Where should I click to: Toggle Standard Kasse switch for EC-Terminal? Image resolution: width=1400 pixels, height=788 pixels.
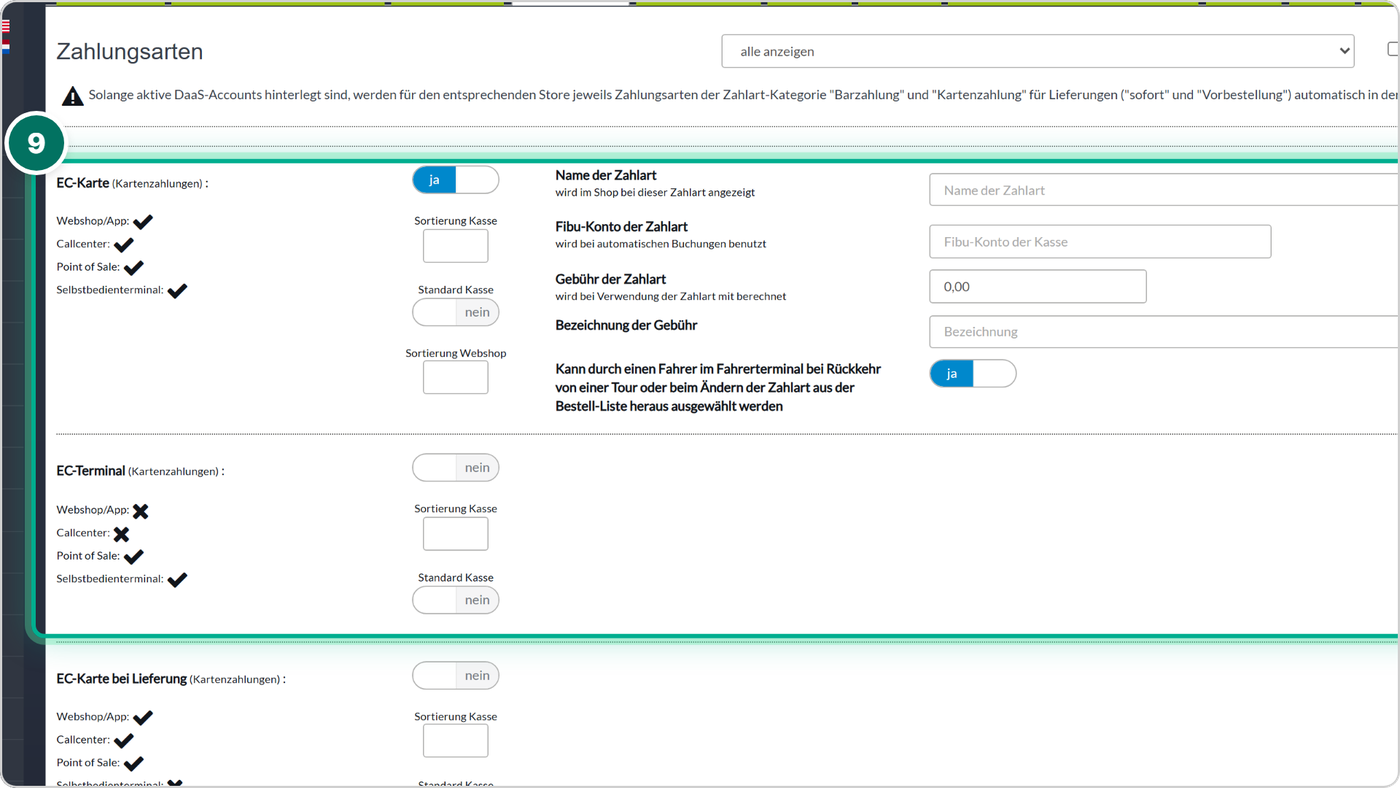tap(456, 600)
